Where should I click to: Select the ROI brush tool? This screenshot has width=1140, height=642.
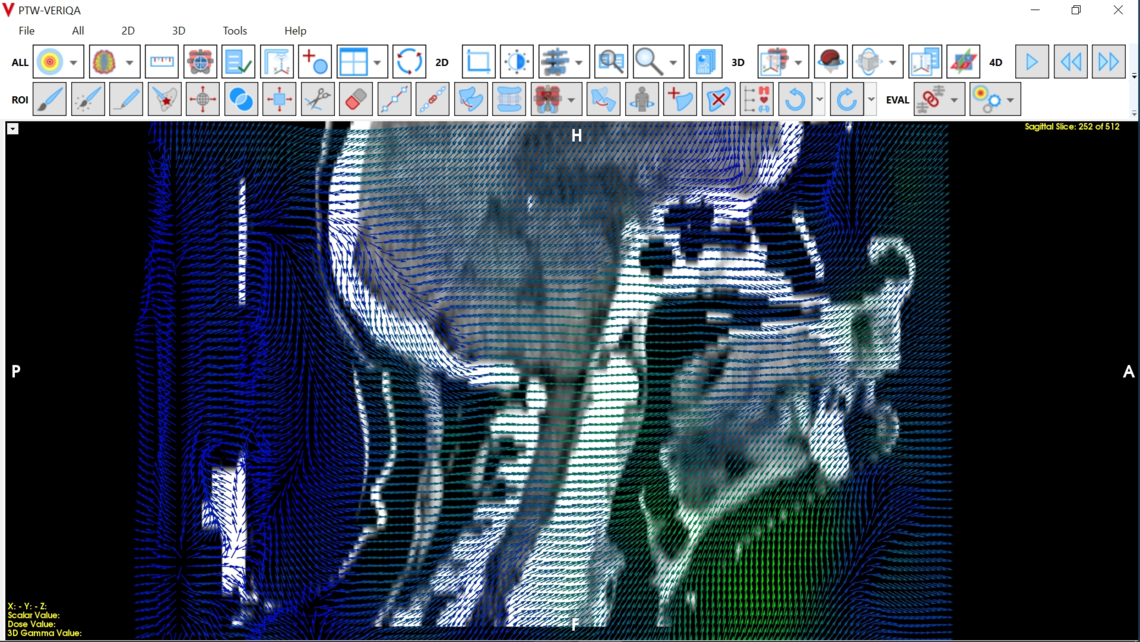(x=48, y=99)
